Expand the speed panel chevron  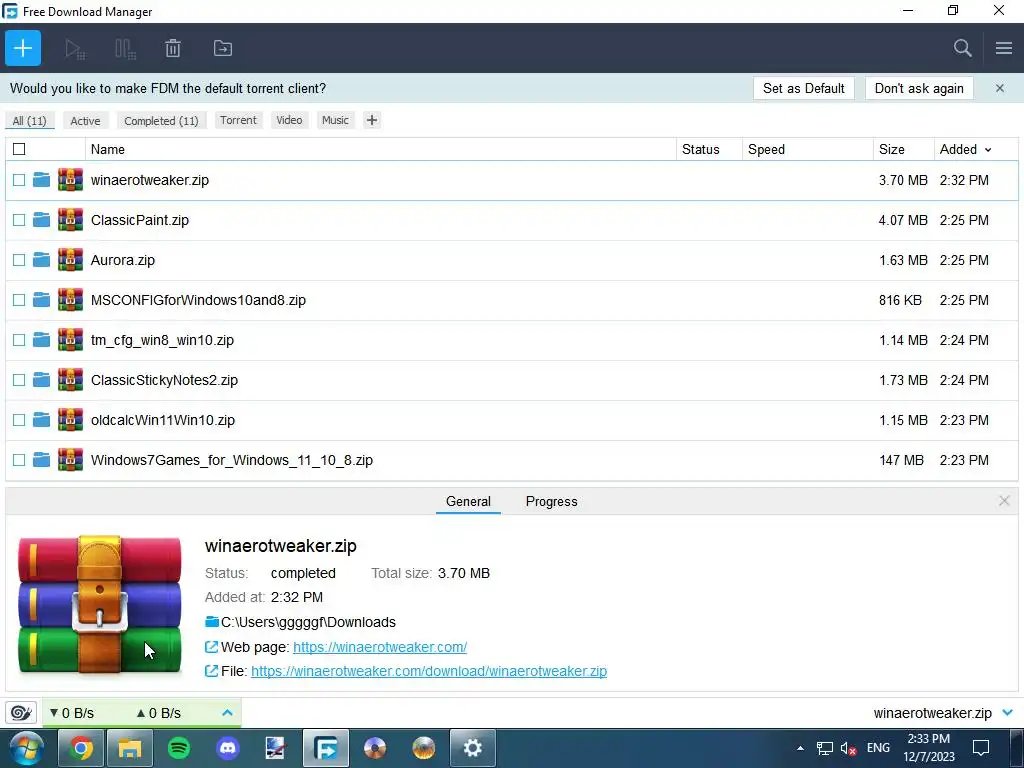[x=227, y=712]
